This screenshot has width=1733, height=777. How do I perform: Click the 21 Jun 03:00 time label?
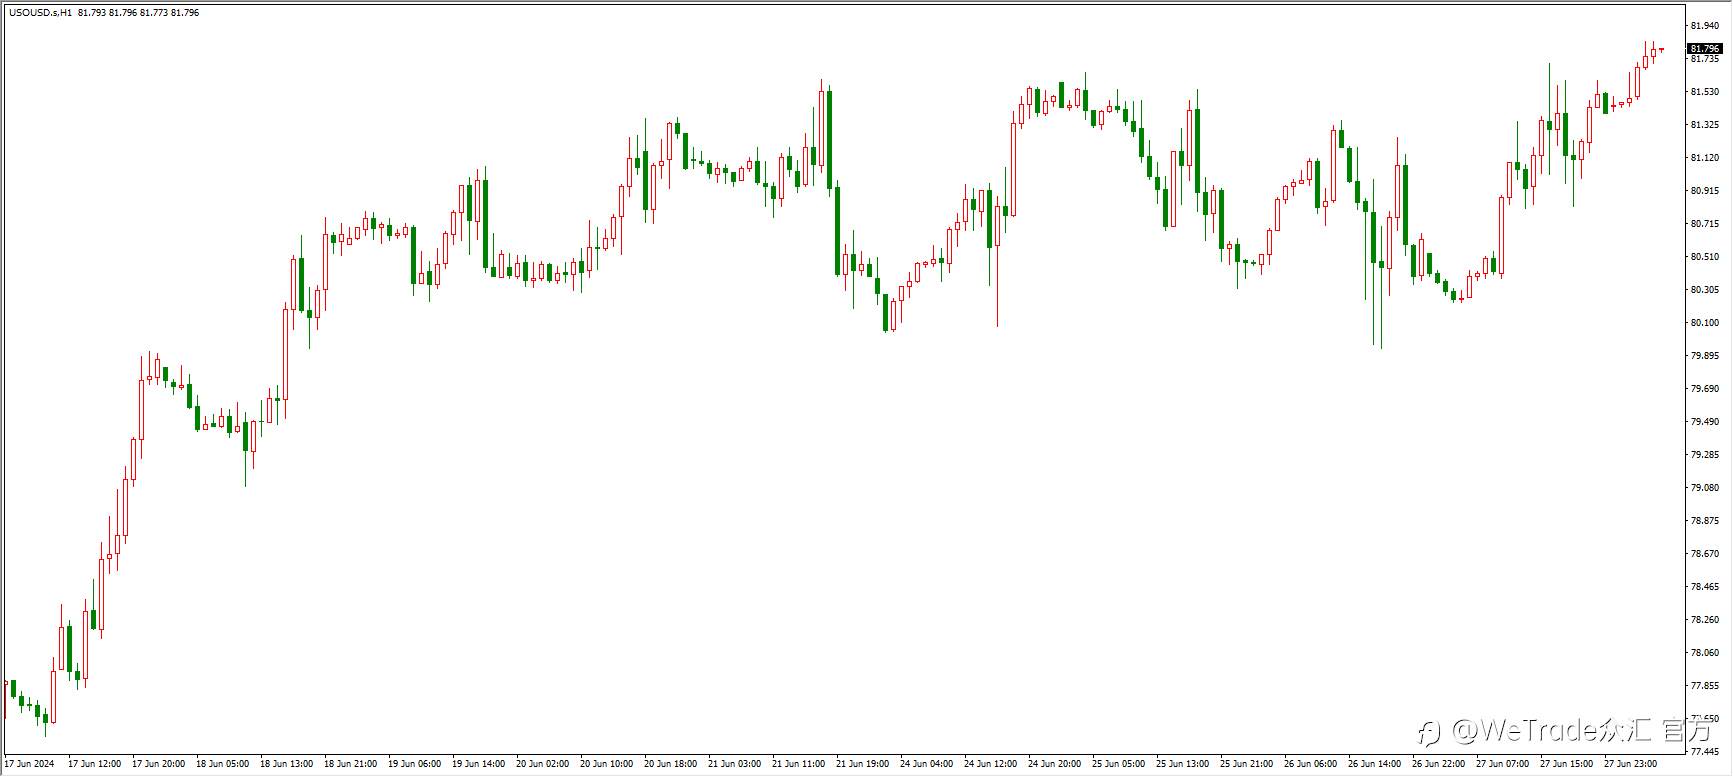735,764
